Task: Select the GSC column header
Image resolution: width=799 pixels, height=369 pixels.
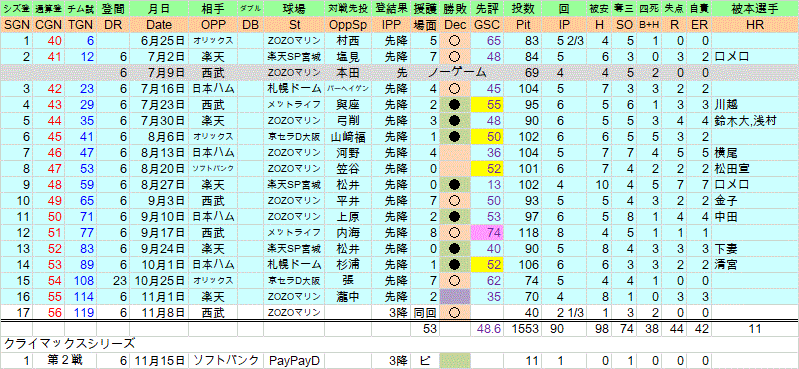Action: click(x=487, y=24)
